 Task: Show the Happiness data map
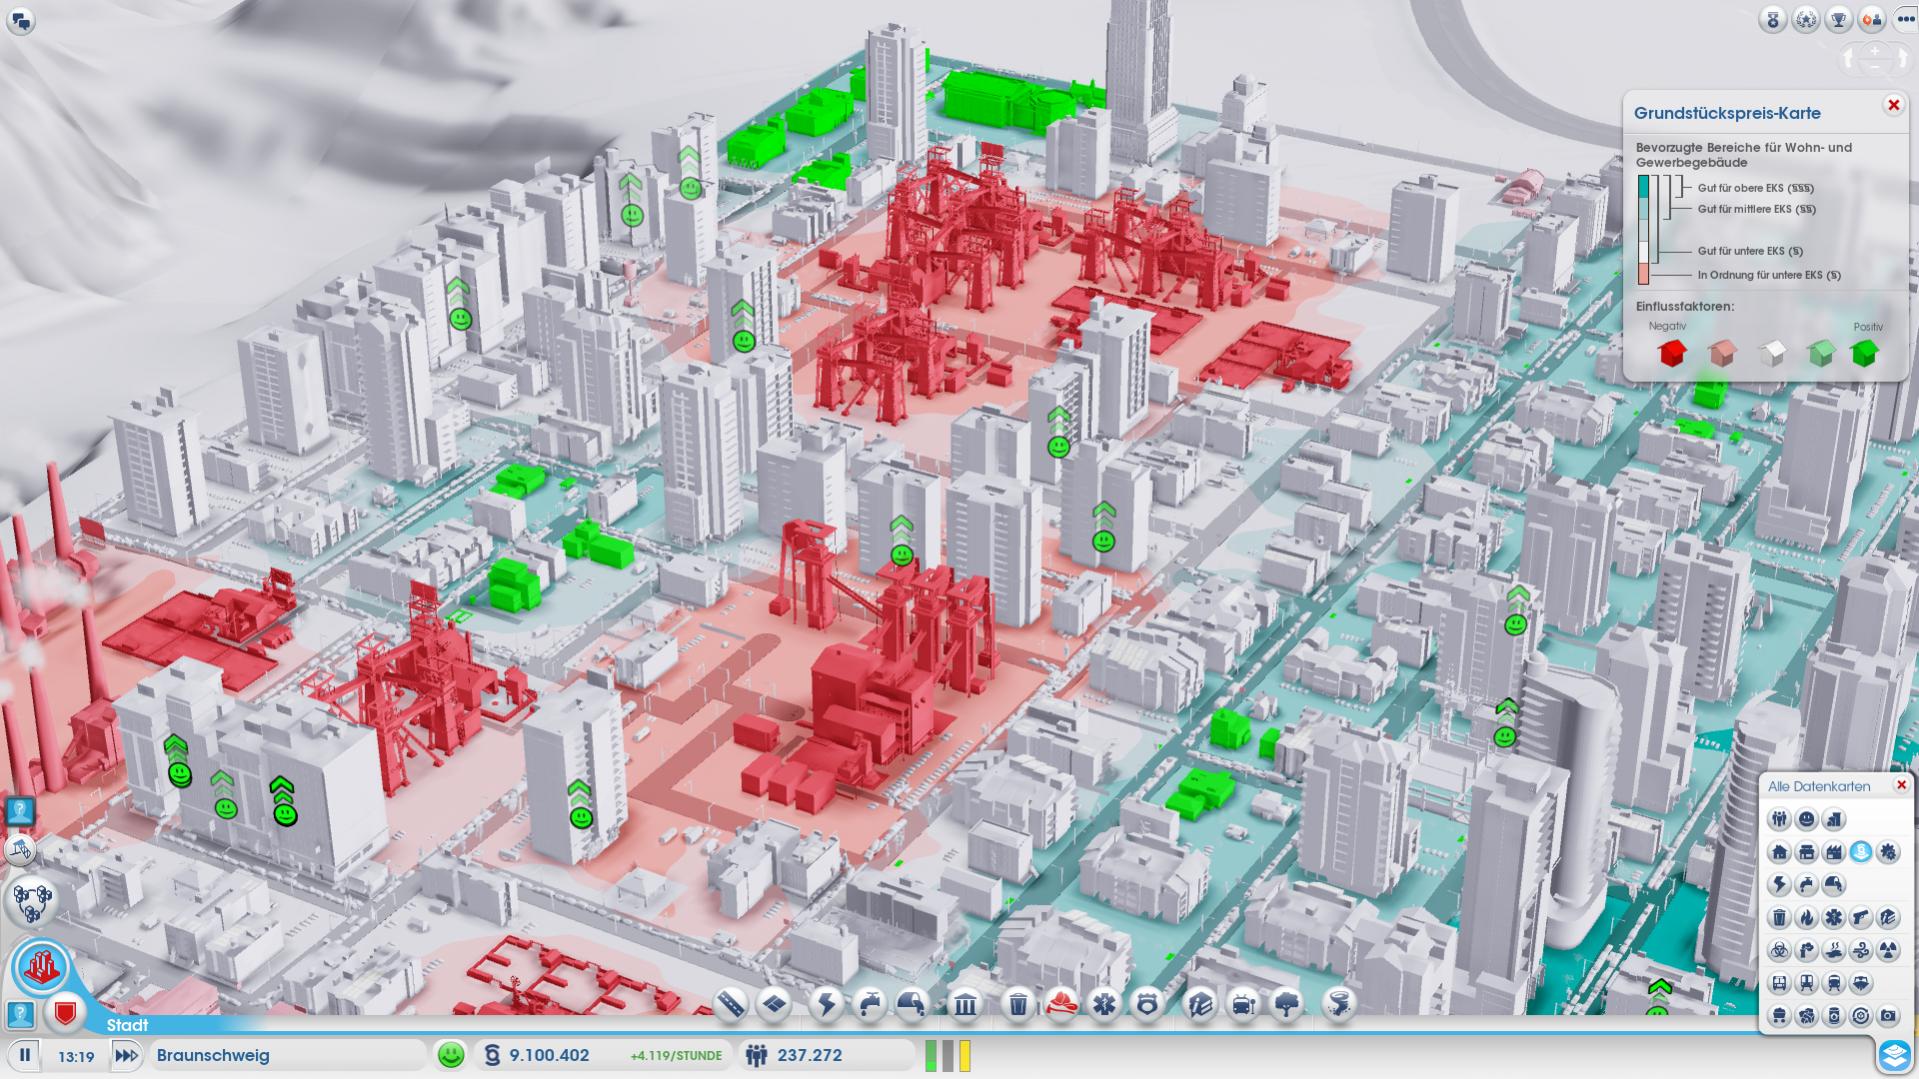point(1806,820)
